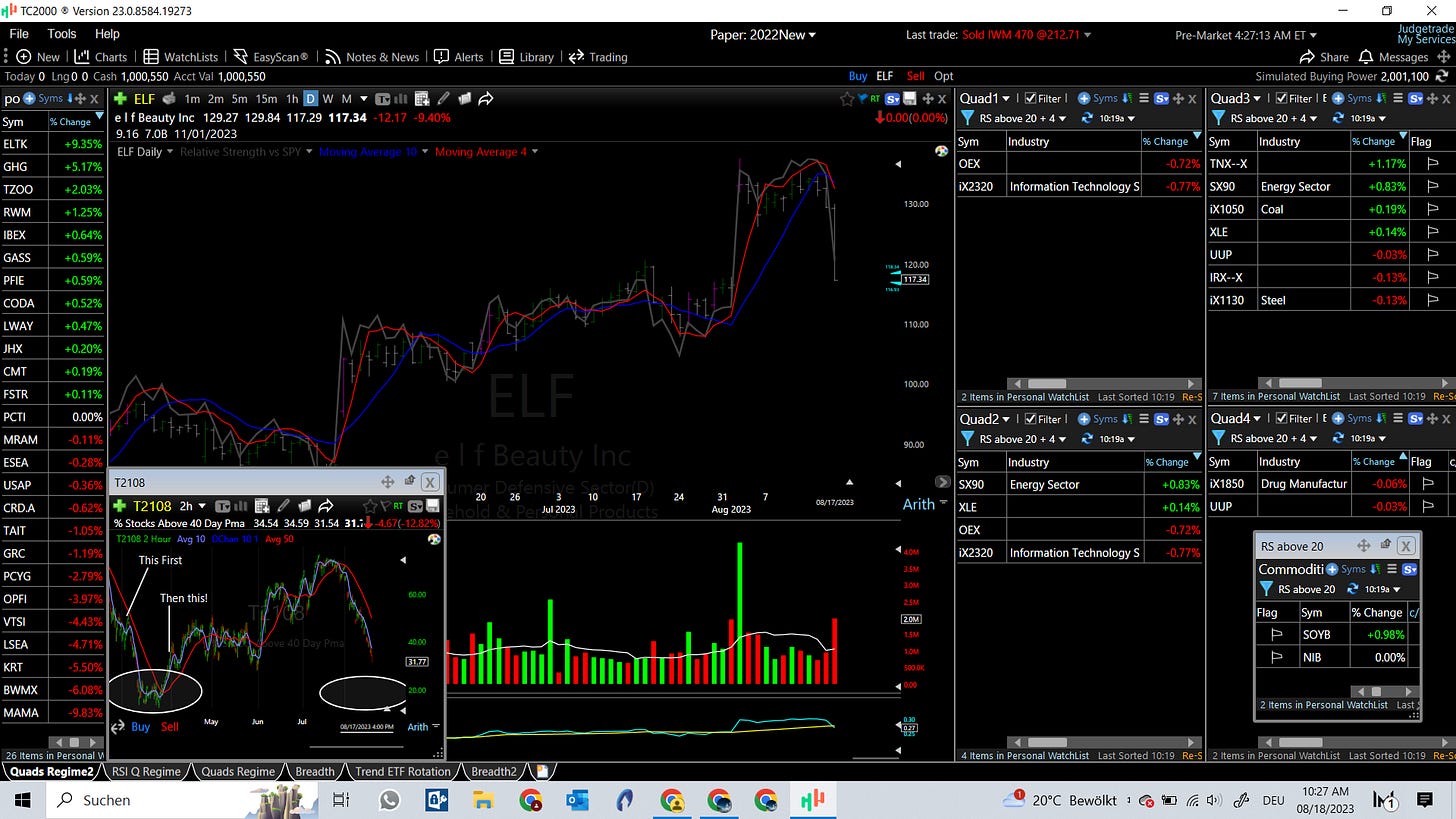1456x819 pixels.
Task: Open the Tools menu
Action: 62,33
